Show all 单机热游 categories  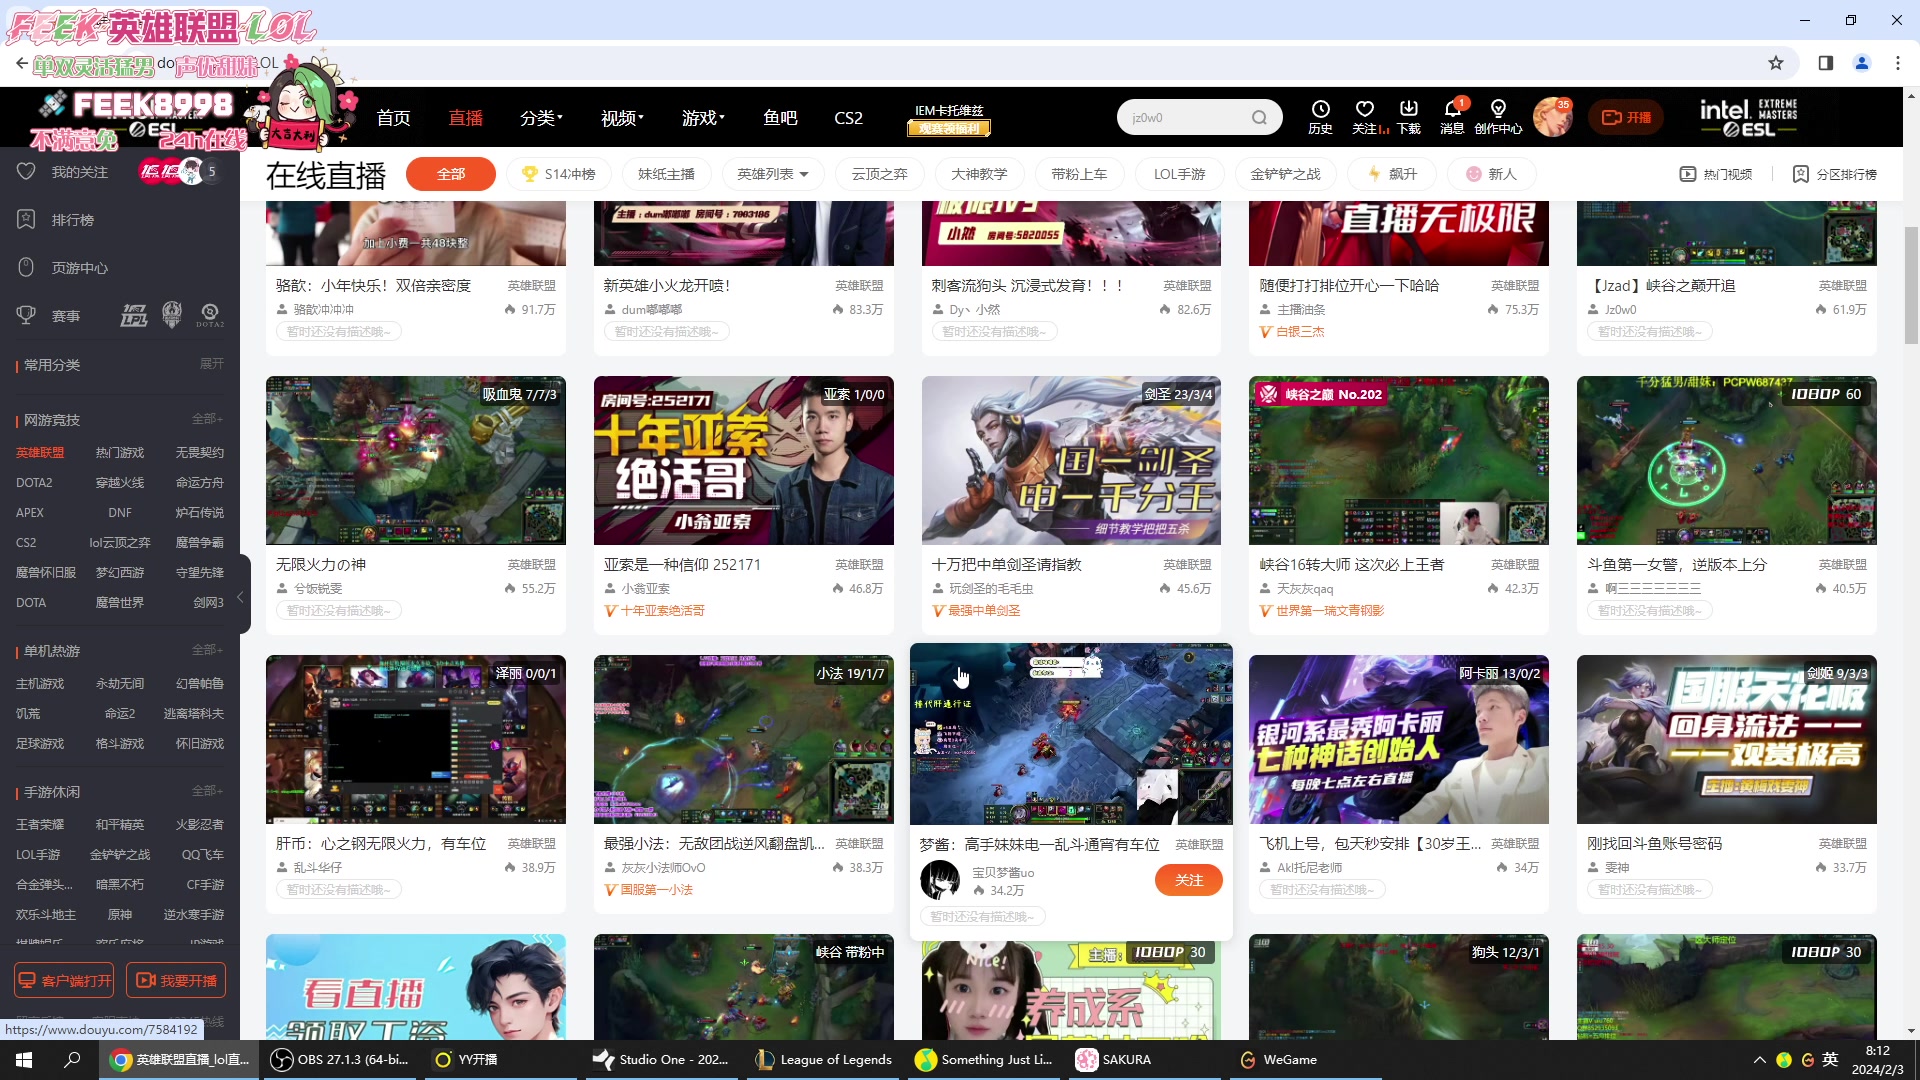[207, 650]
